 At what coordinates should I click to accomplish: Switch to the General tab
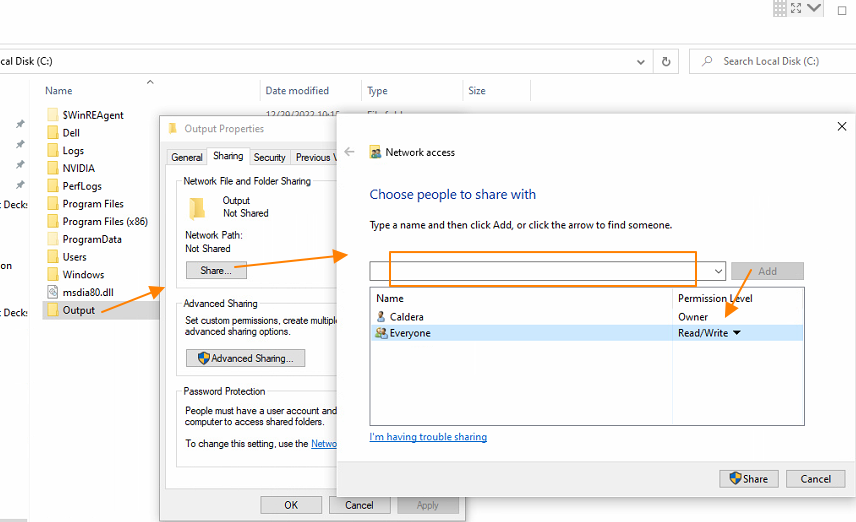pyautogui.click(x=187, y=157)
